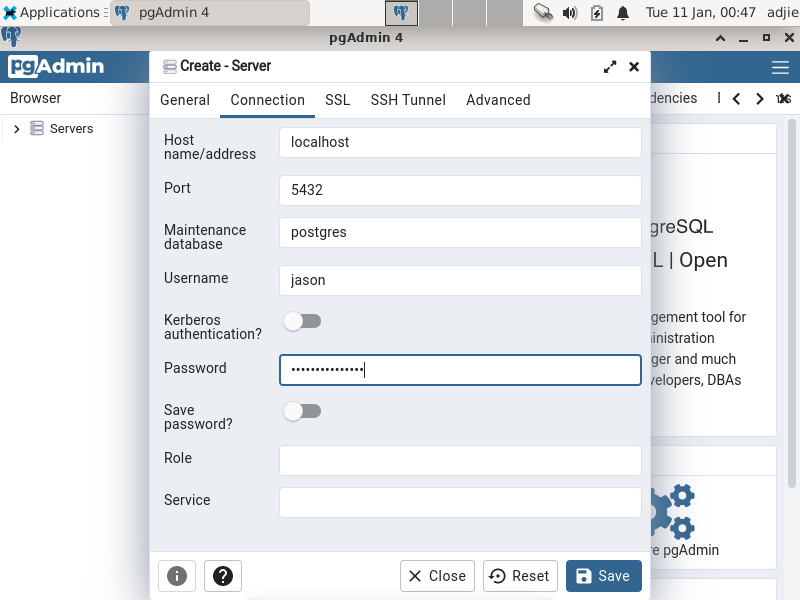This screenshot has height=600, width=800.
Task: Click the Maintenance database label
Action: click(x=205, y=237)
